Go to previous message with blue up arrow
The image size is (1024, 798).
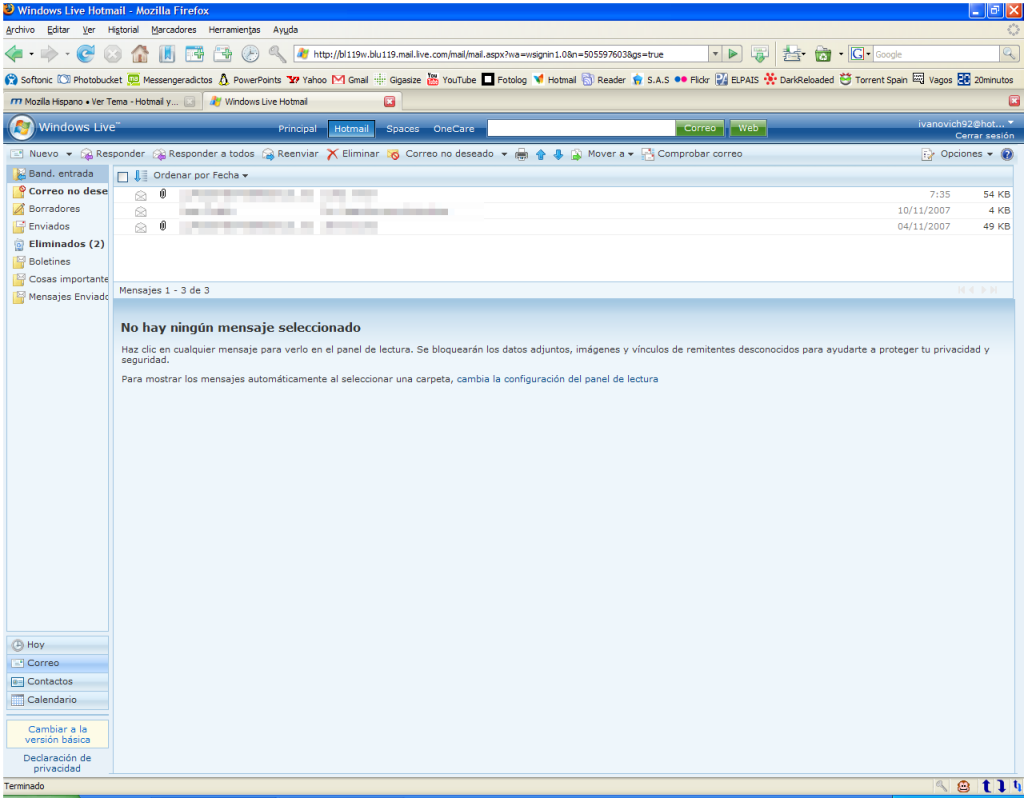(541, 155)
